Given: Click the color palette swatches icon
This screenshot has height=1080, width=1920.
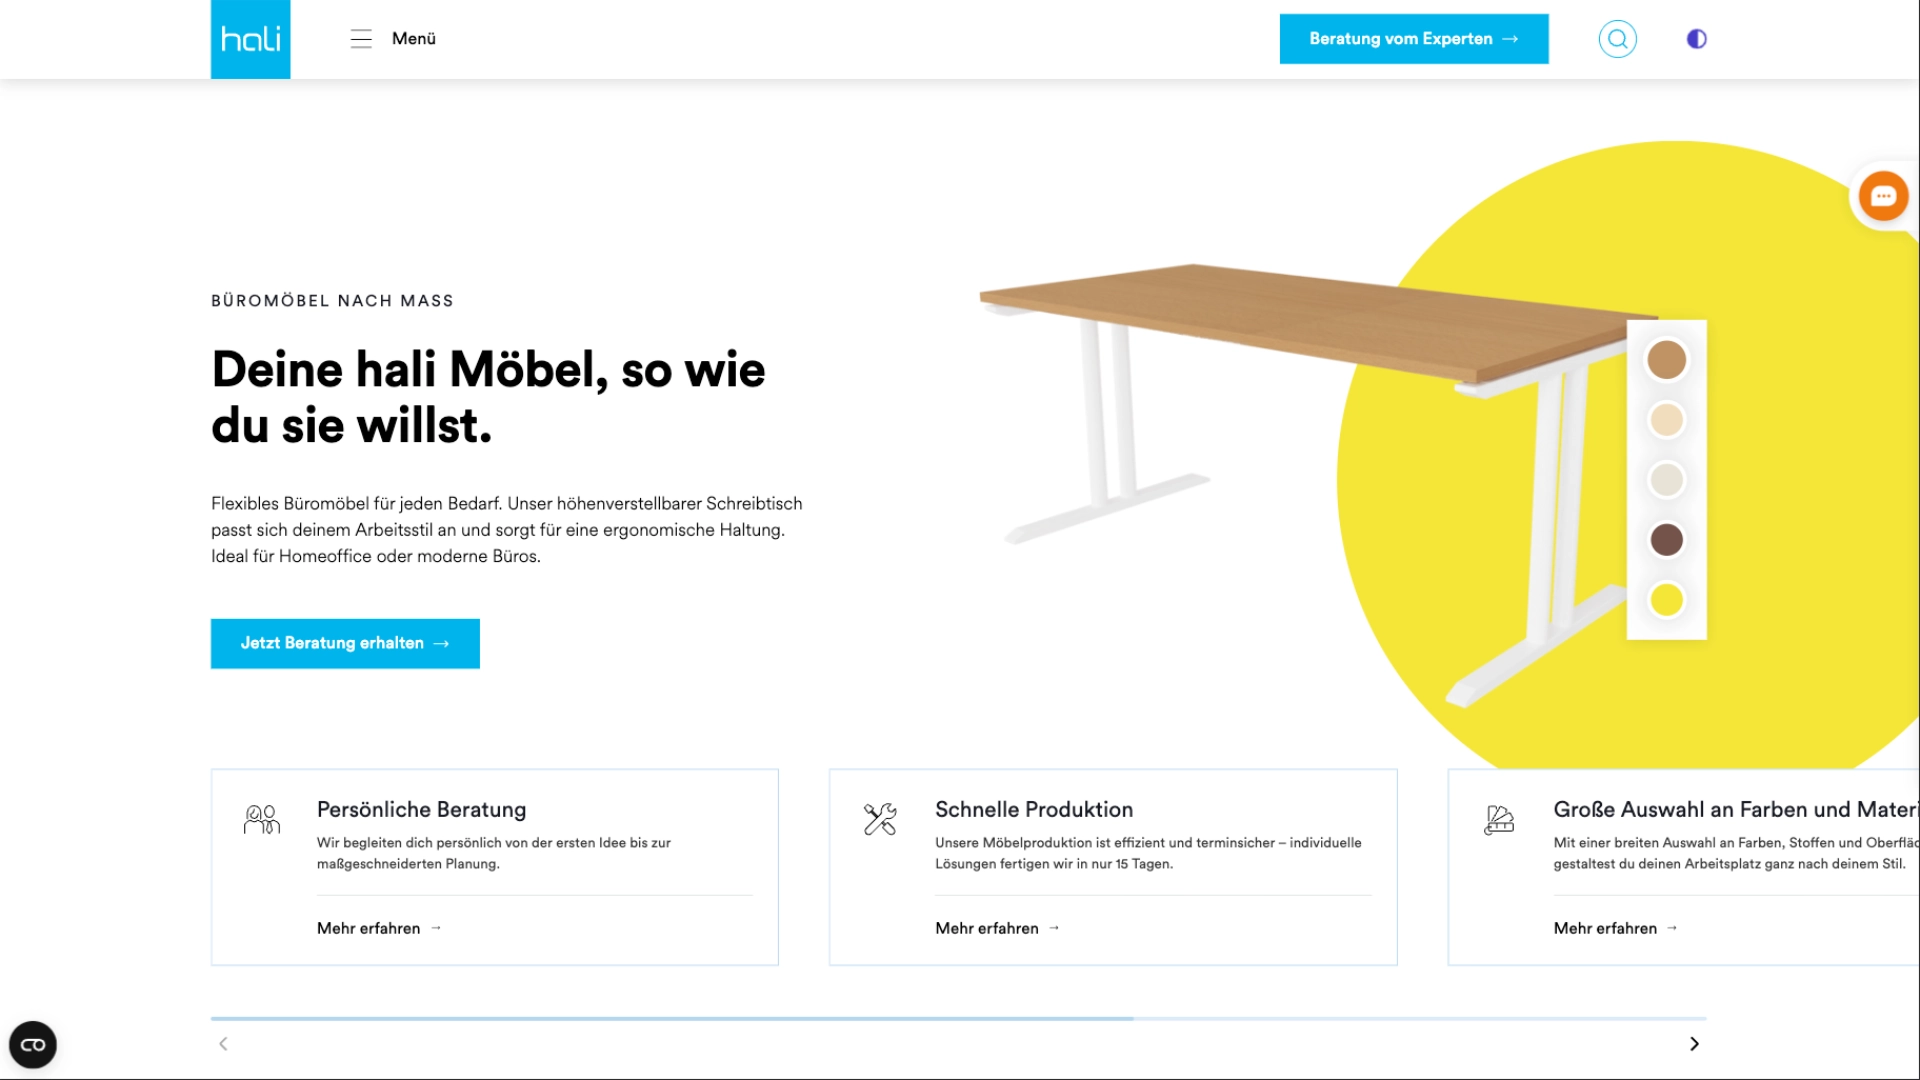Looking at the screenshot, I should (1498, 820).
